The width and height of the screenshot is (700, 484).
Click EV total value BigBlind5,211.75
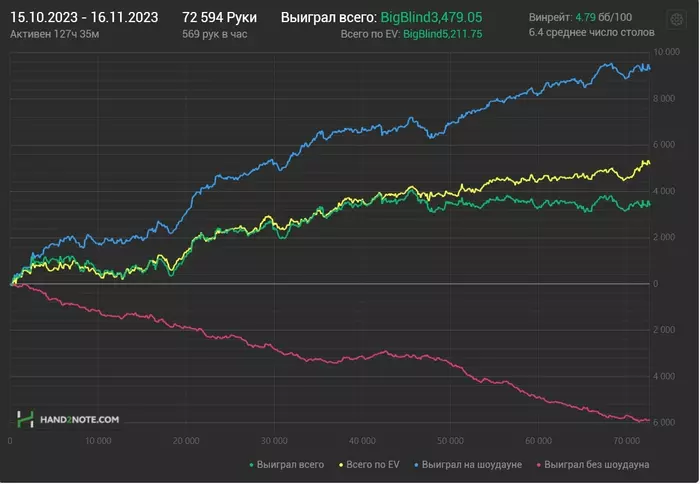(x=442, y=34)
